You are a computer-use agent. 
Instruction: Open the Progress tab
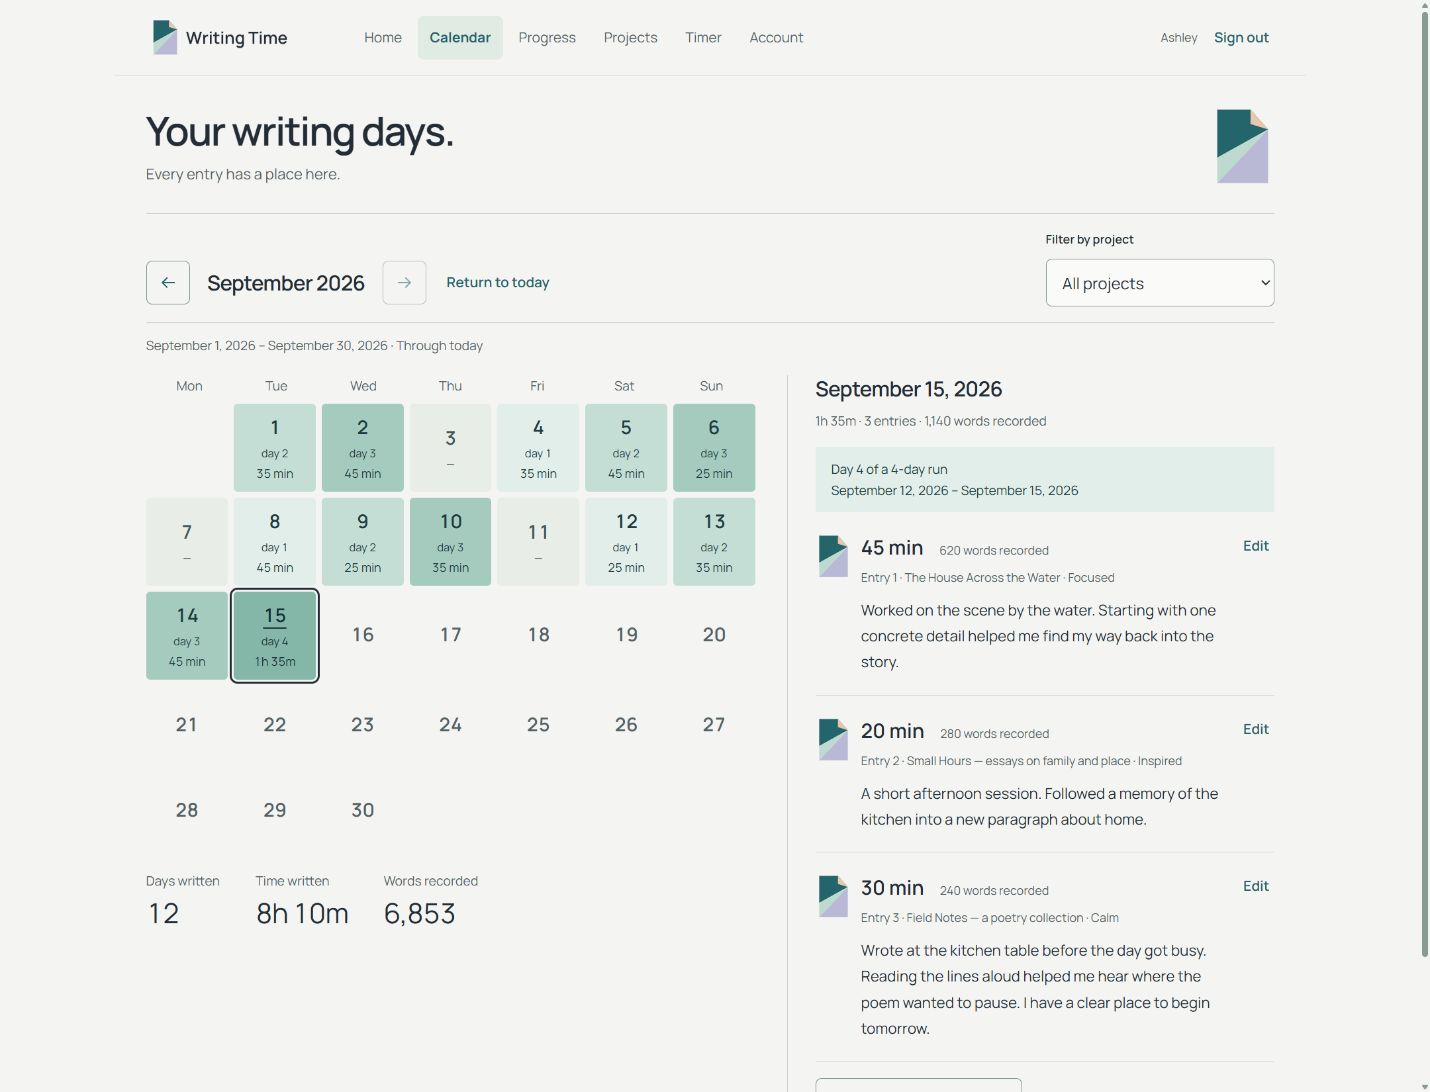click(547, 38)
